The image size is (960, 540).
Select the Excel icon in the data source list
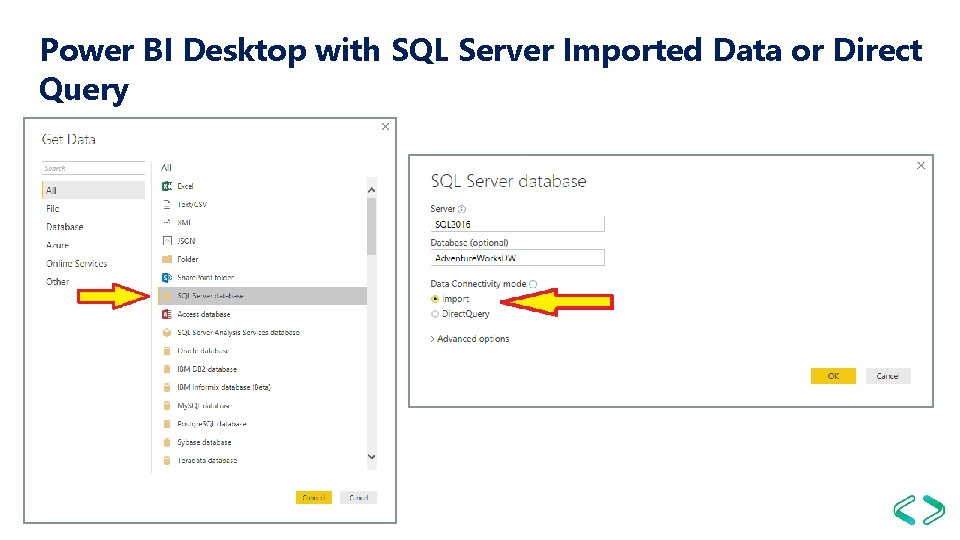[167, 186]
